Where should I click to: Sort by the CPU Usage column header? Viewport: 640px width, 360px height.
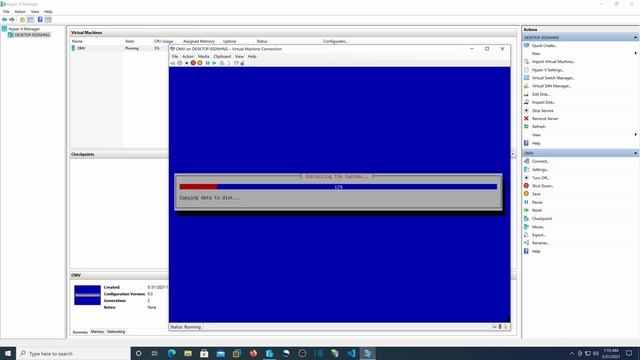(x=163, y=41)
